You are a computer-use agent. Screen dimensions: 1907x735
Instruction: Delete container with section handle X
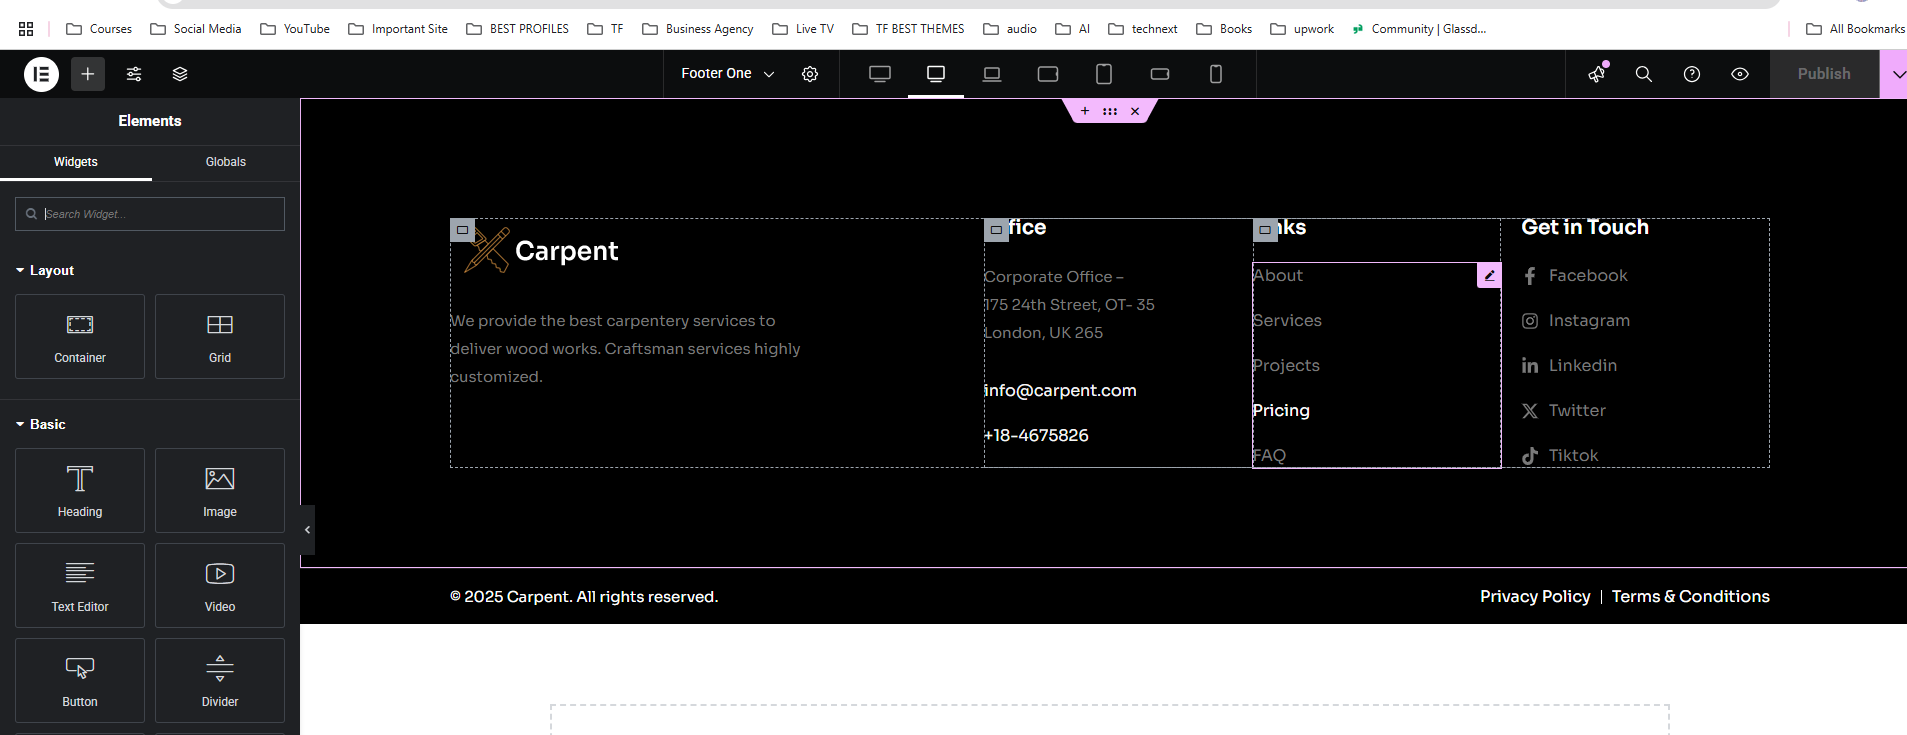[1135, 111]
